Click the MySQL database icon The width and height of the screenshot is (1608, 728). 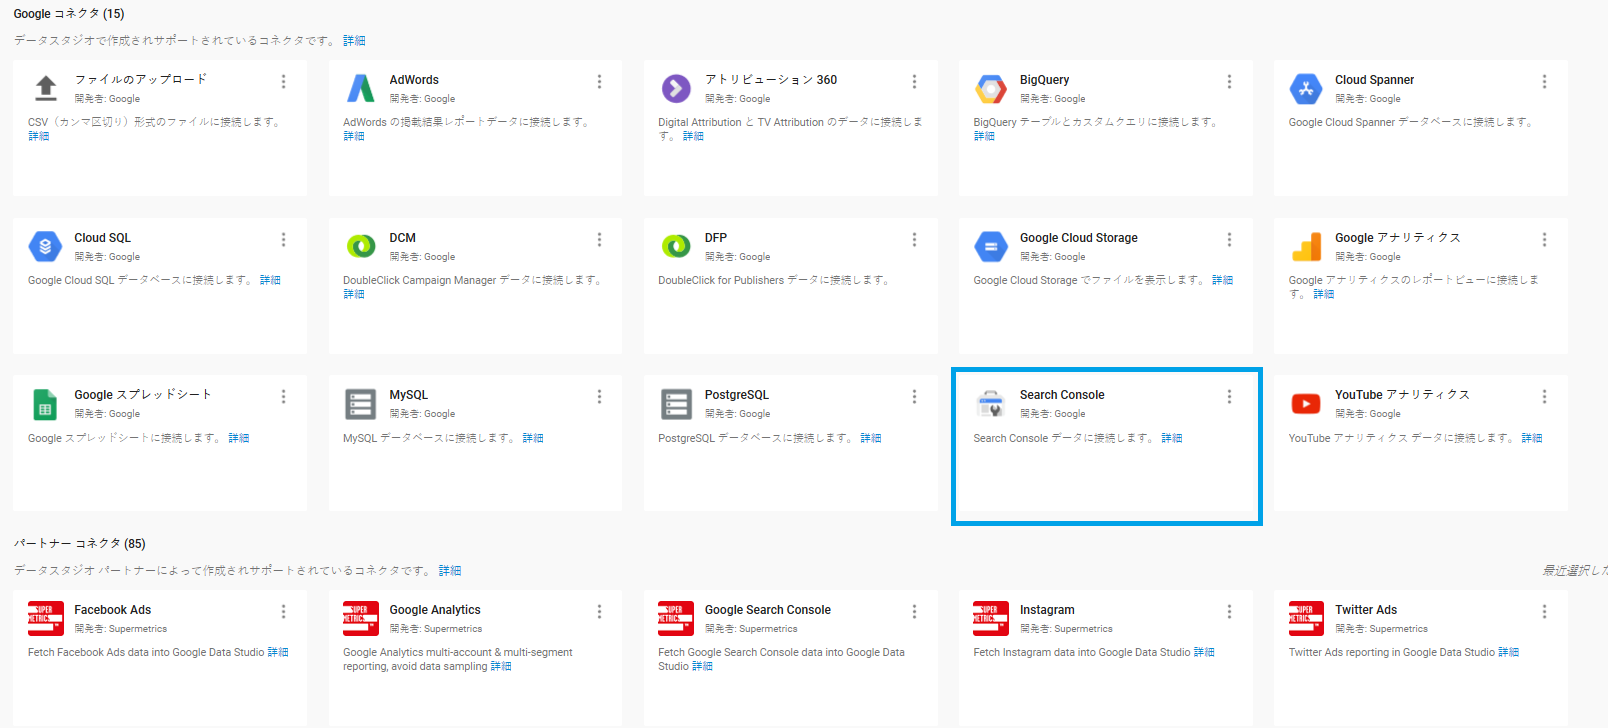click(x=361, y=404)
